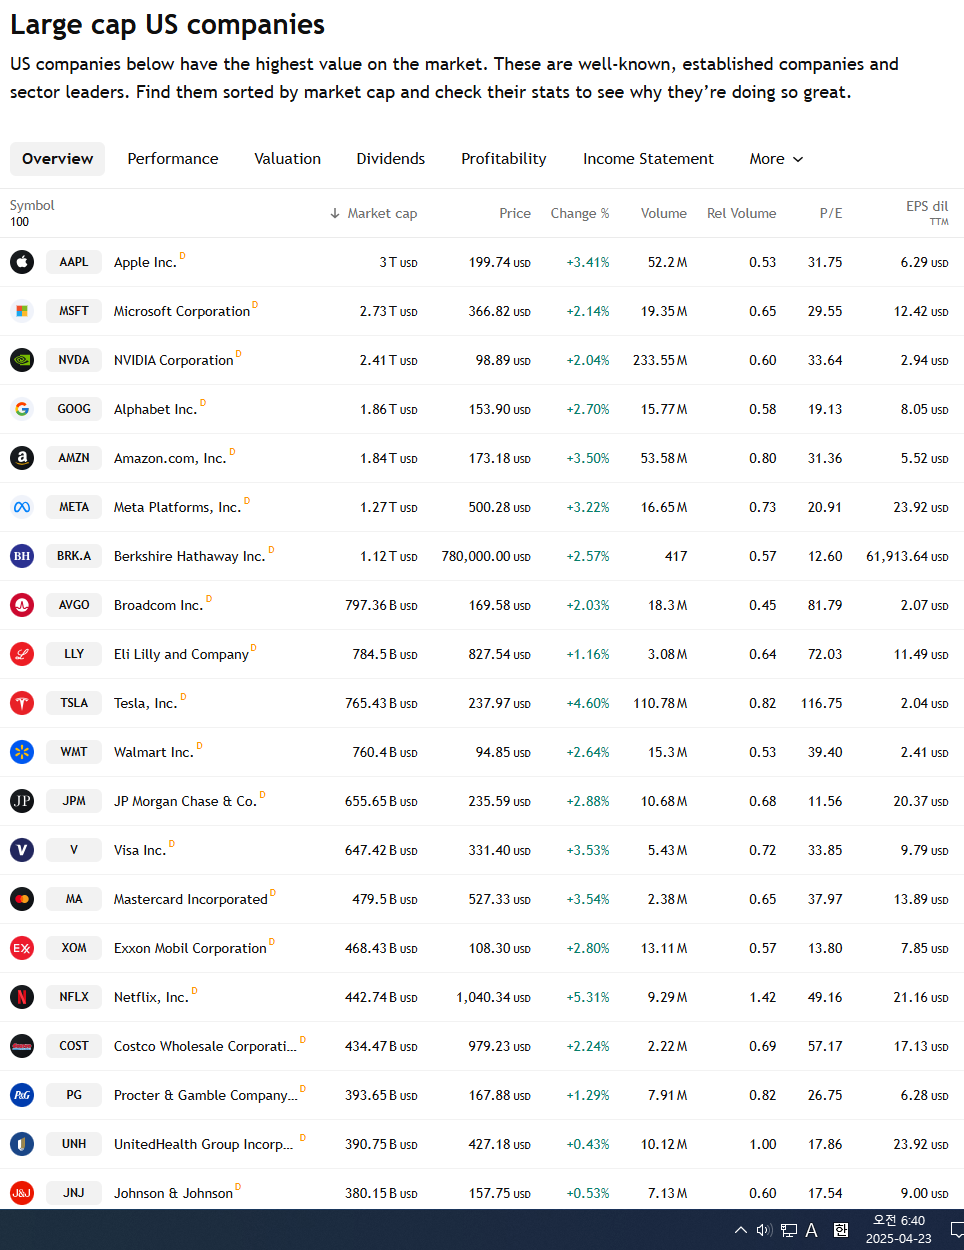
Task: Click the Tesla logo icon
Action: 22,703
